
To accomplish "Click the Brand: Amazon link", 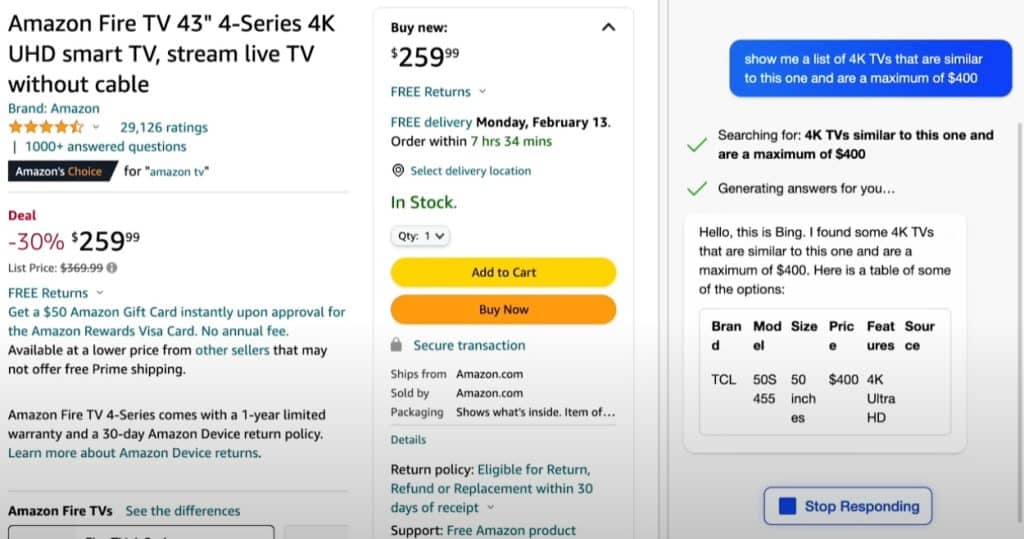I will tap(54, 108).
